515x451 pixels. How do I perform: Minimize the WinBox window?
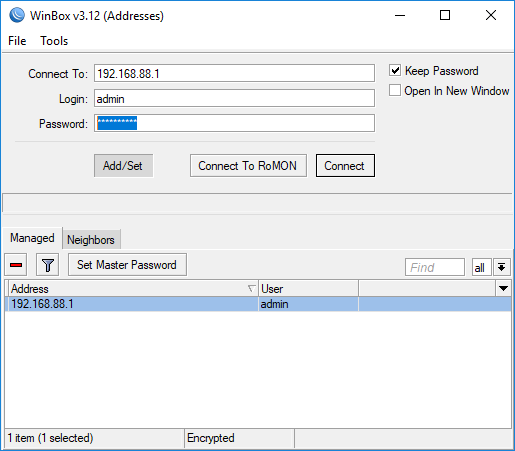coord(400,15)
